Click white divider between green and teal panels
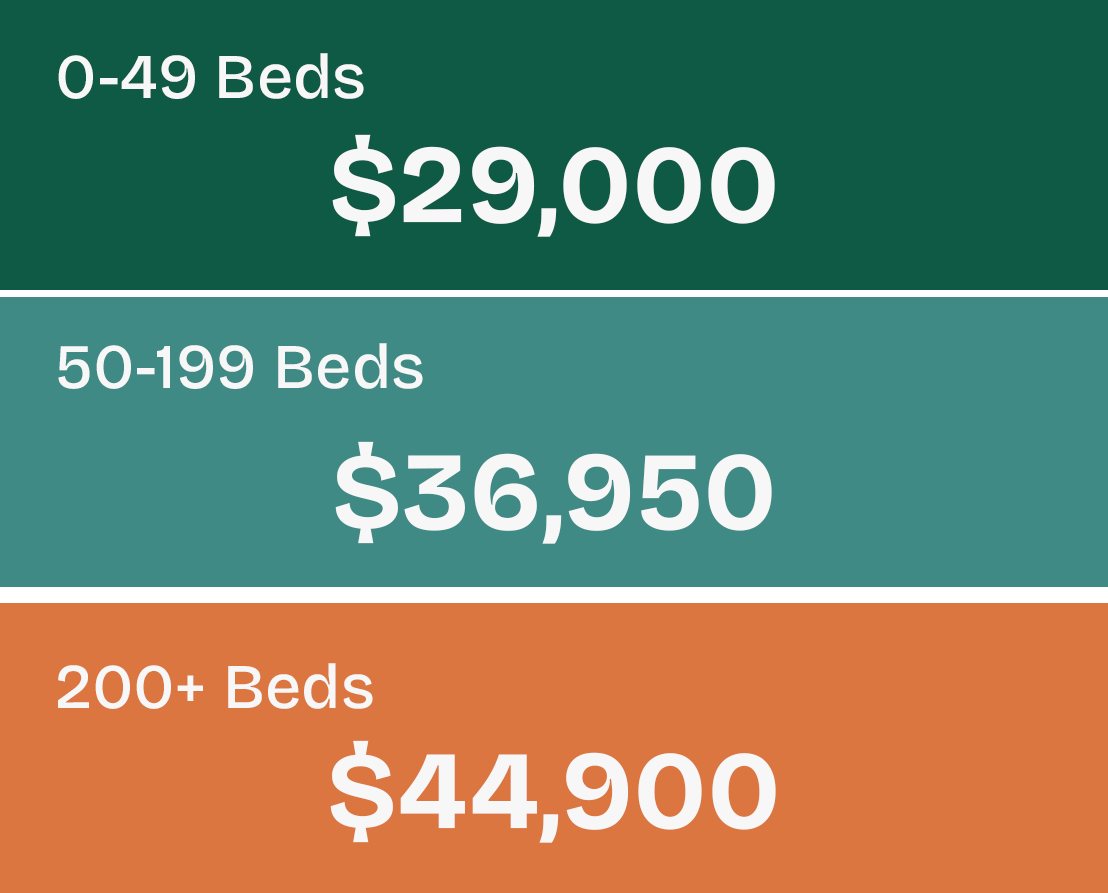The image size is (1108, 893). click(554, 293)
